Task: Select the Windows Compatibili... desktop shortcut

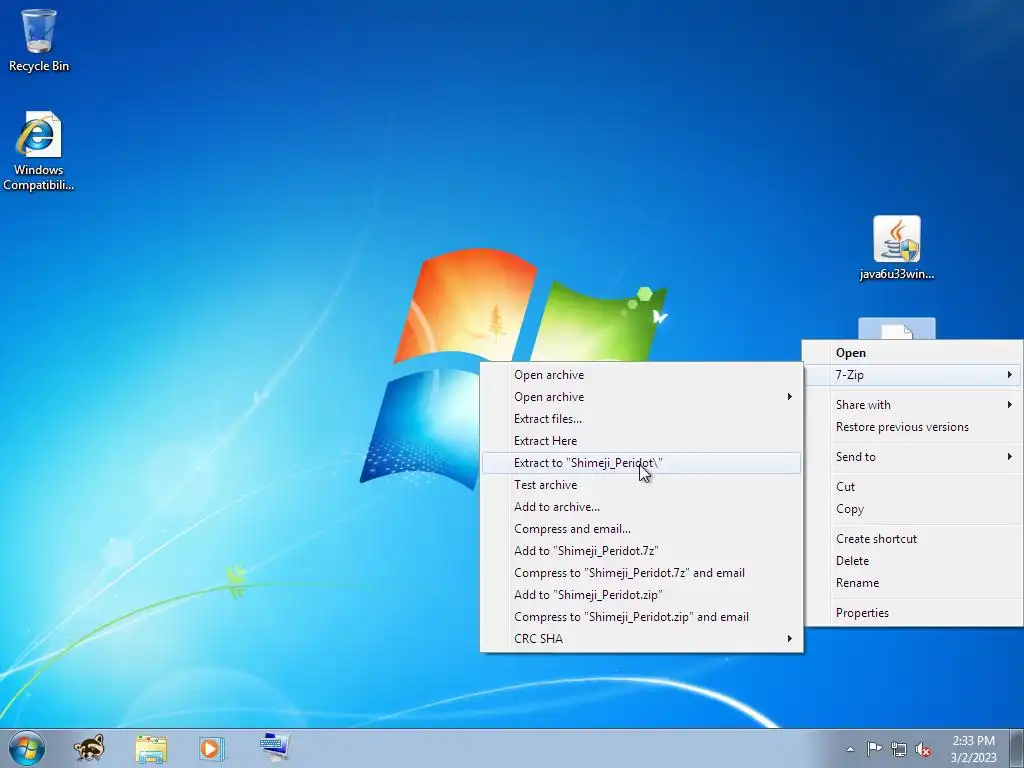Action: [39, 152]
